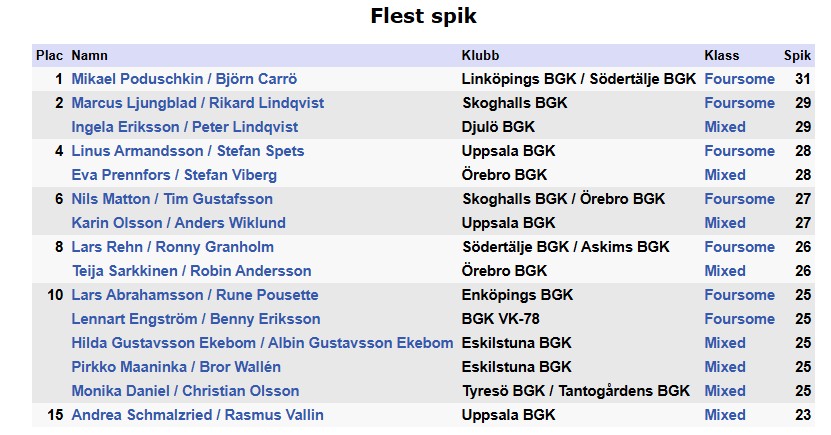Click Monika Daniel / Christian Olsson link
Image resolution: width=831 pixels, height=435 pixels.
(x=185, y=391)
